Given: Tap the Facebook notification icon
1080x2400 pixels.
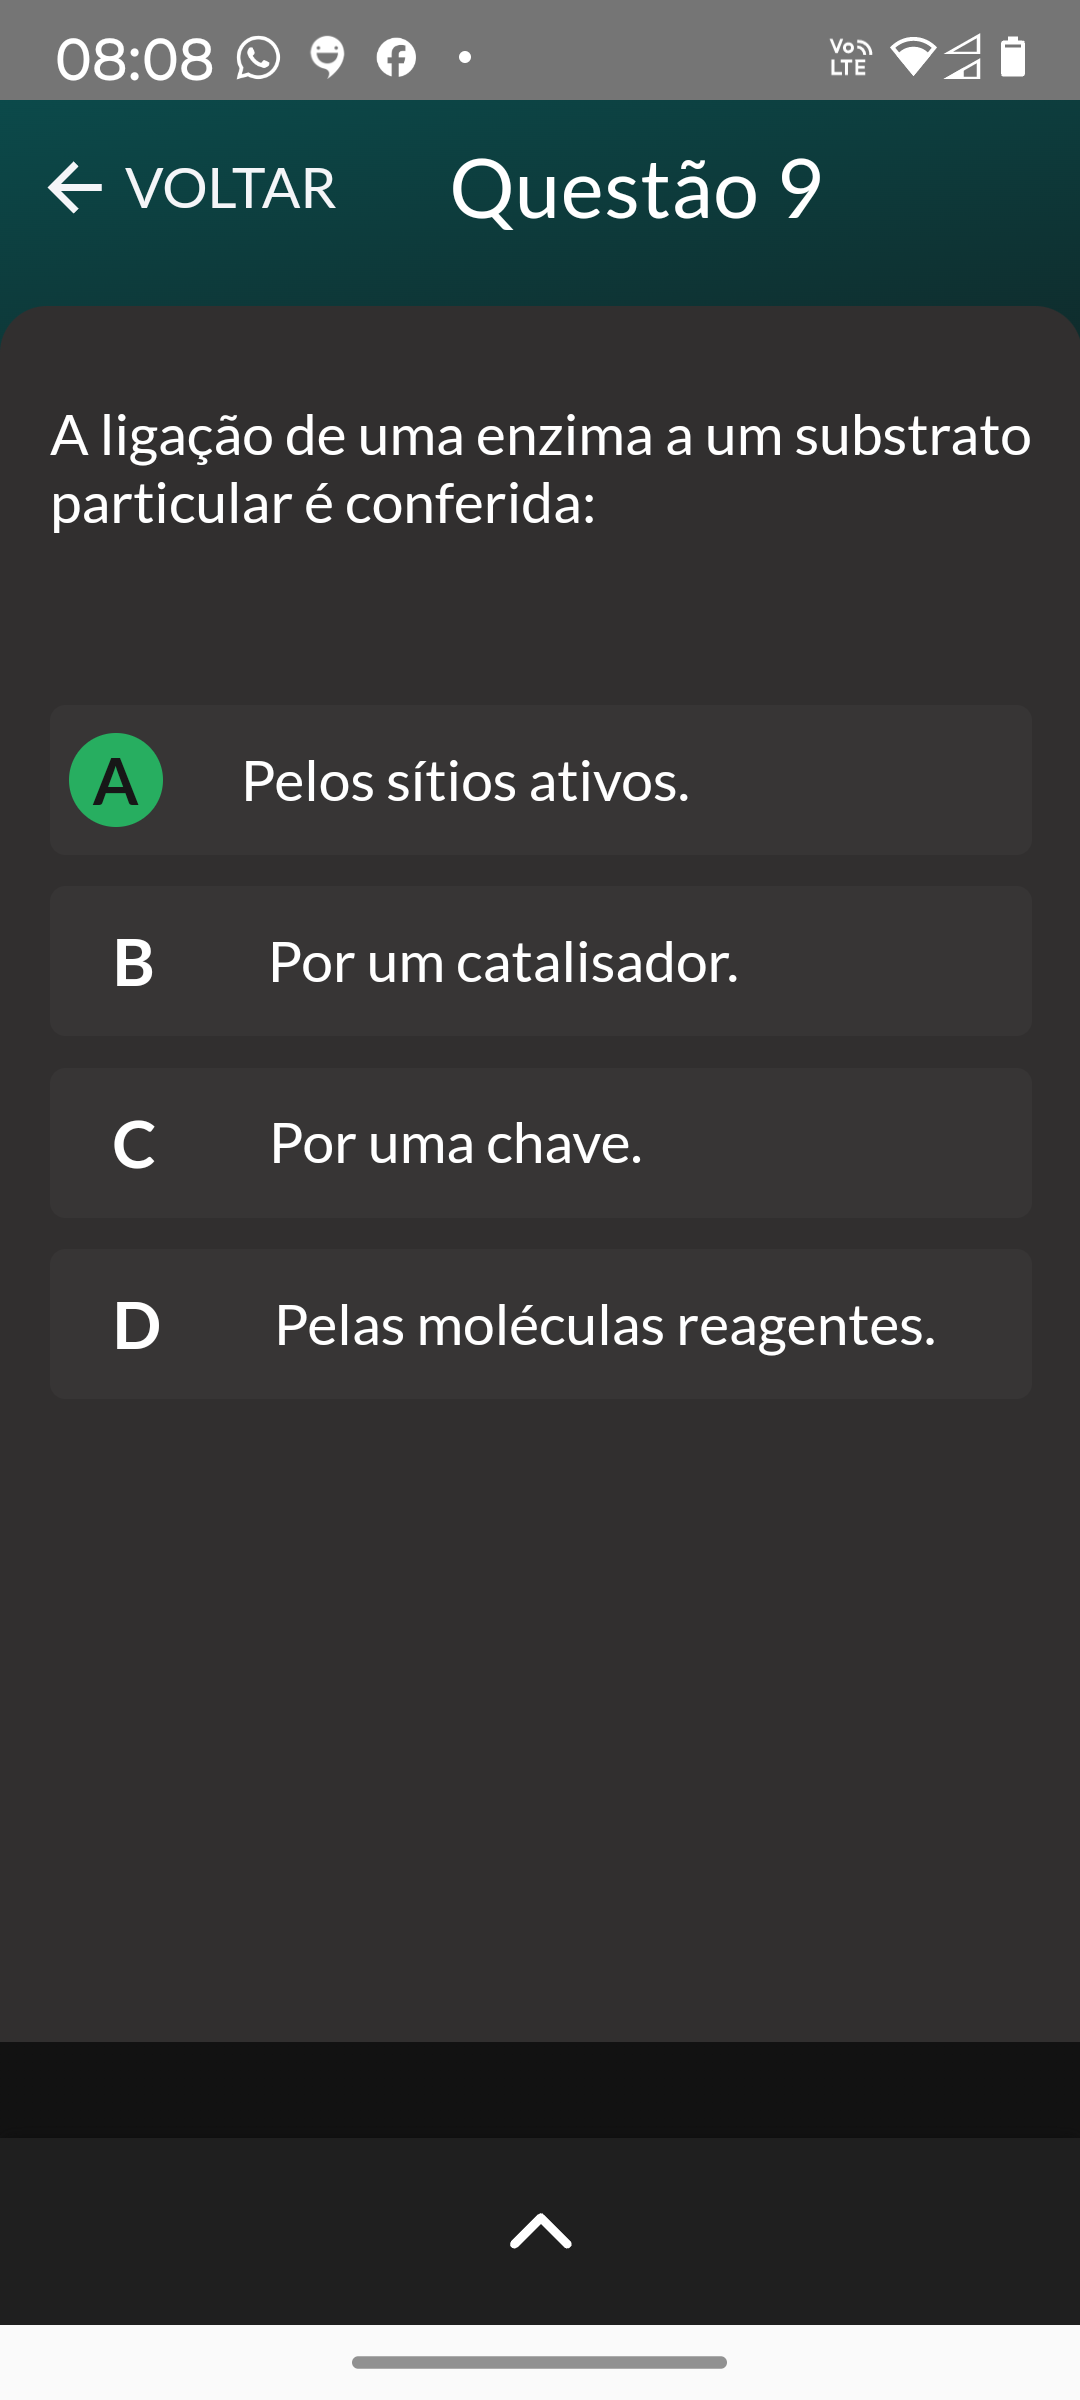Looking at the screenshot, I should 396,57.
